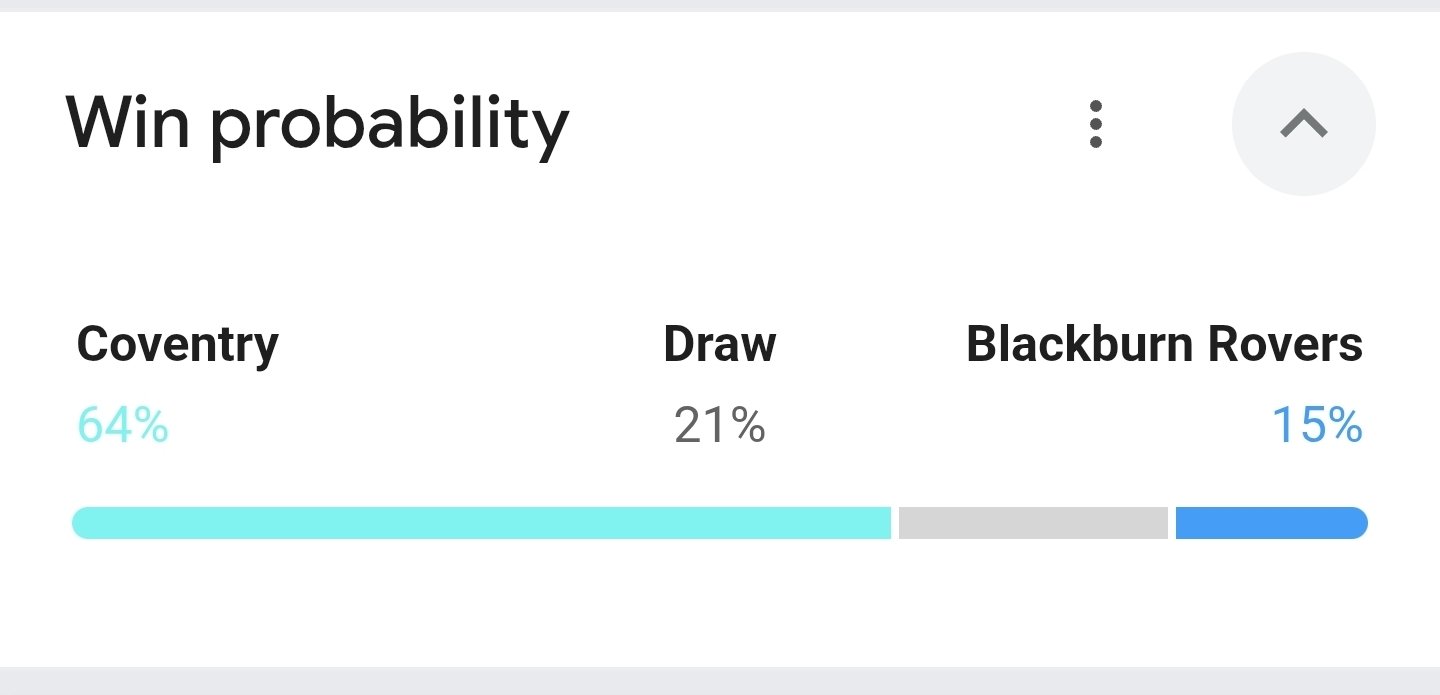The width and height of the screenshot is (1440, 695).
Task: Click the gray Draw probability bar segment
Action: click(1033, 523)
